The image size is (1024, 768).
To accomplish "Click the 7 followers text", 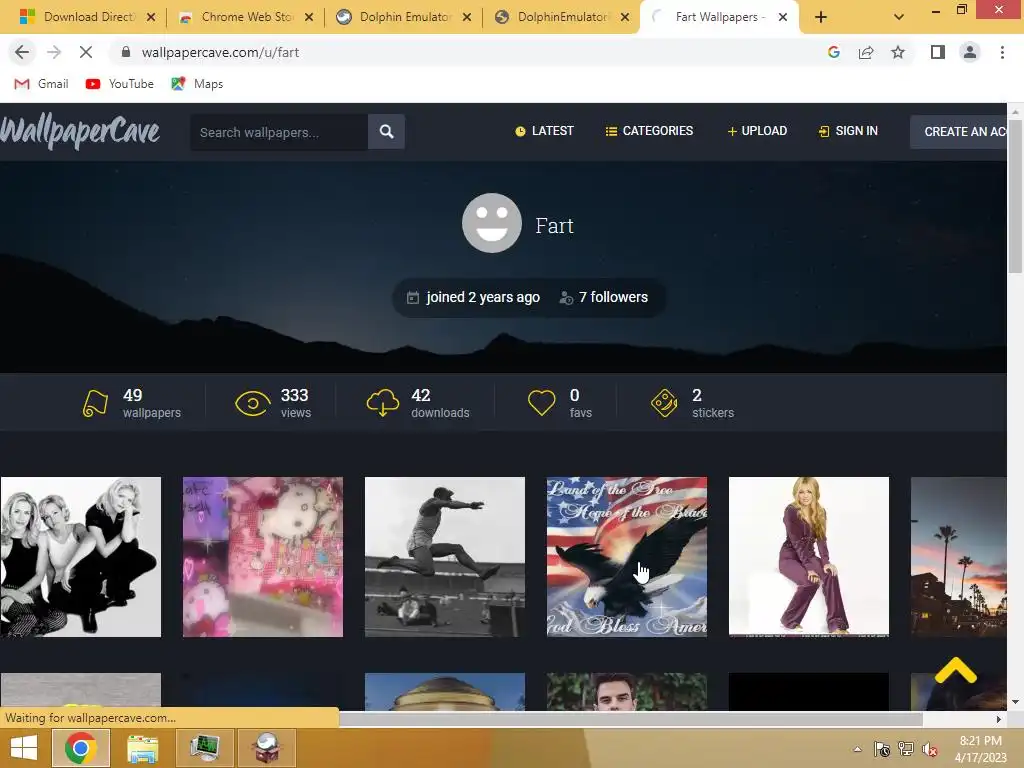I will [x=613, y=297].
